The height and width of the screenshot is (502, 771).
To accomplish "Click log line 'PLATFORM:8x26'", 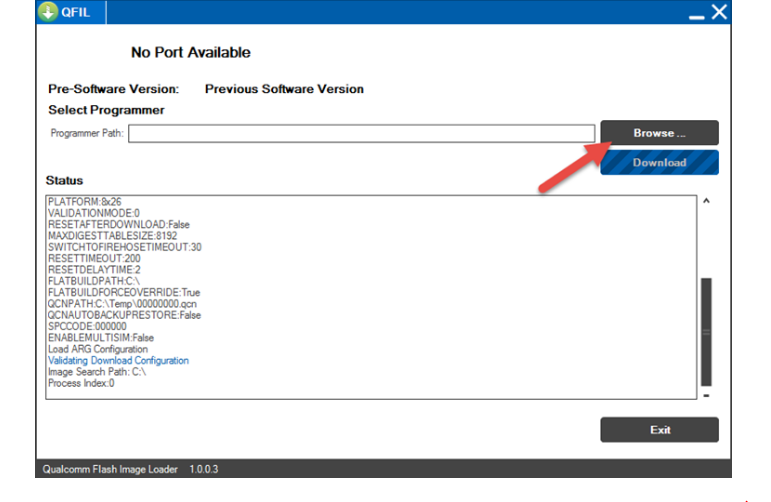I will pyautogui.click(x=85, y=202).
